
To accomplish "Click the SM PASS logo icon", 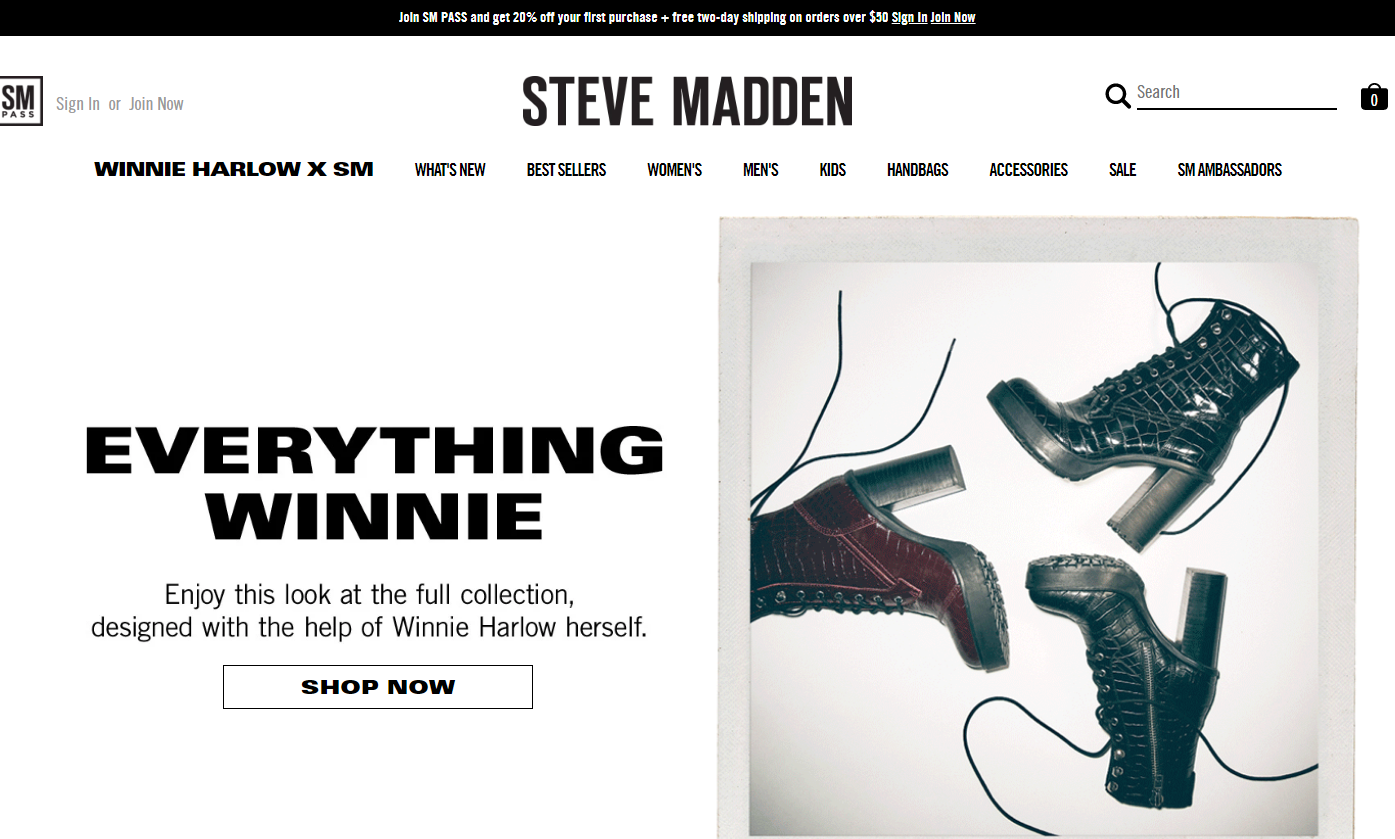I will tap(20, 101).
